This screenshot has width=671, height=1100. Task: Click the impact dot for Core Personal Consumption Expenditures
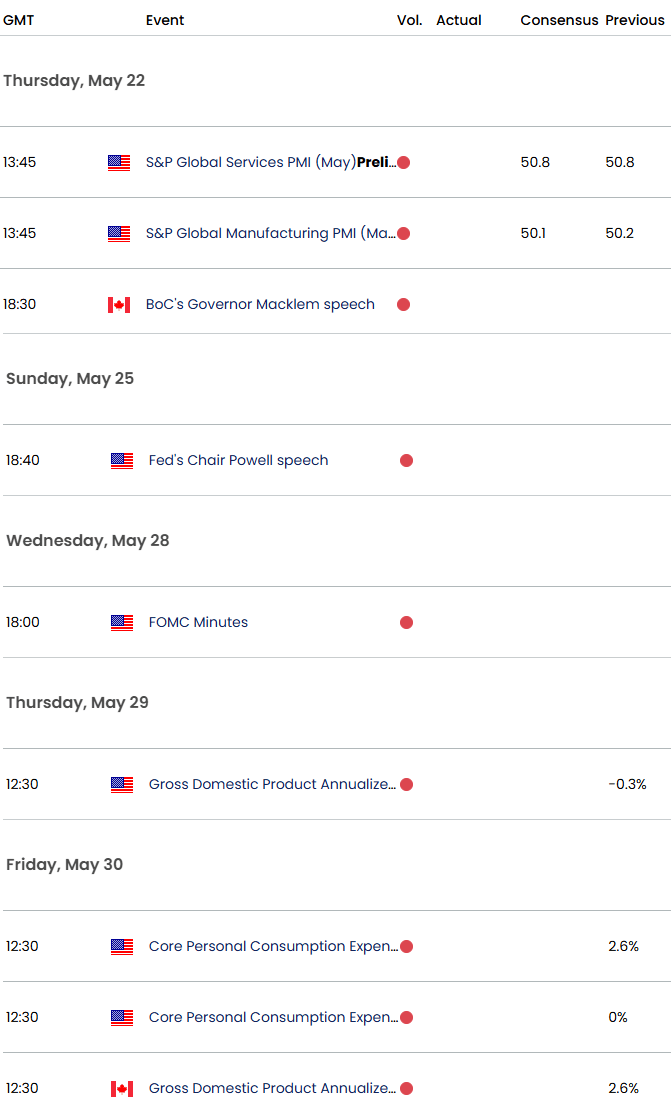407,946
